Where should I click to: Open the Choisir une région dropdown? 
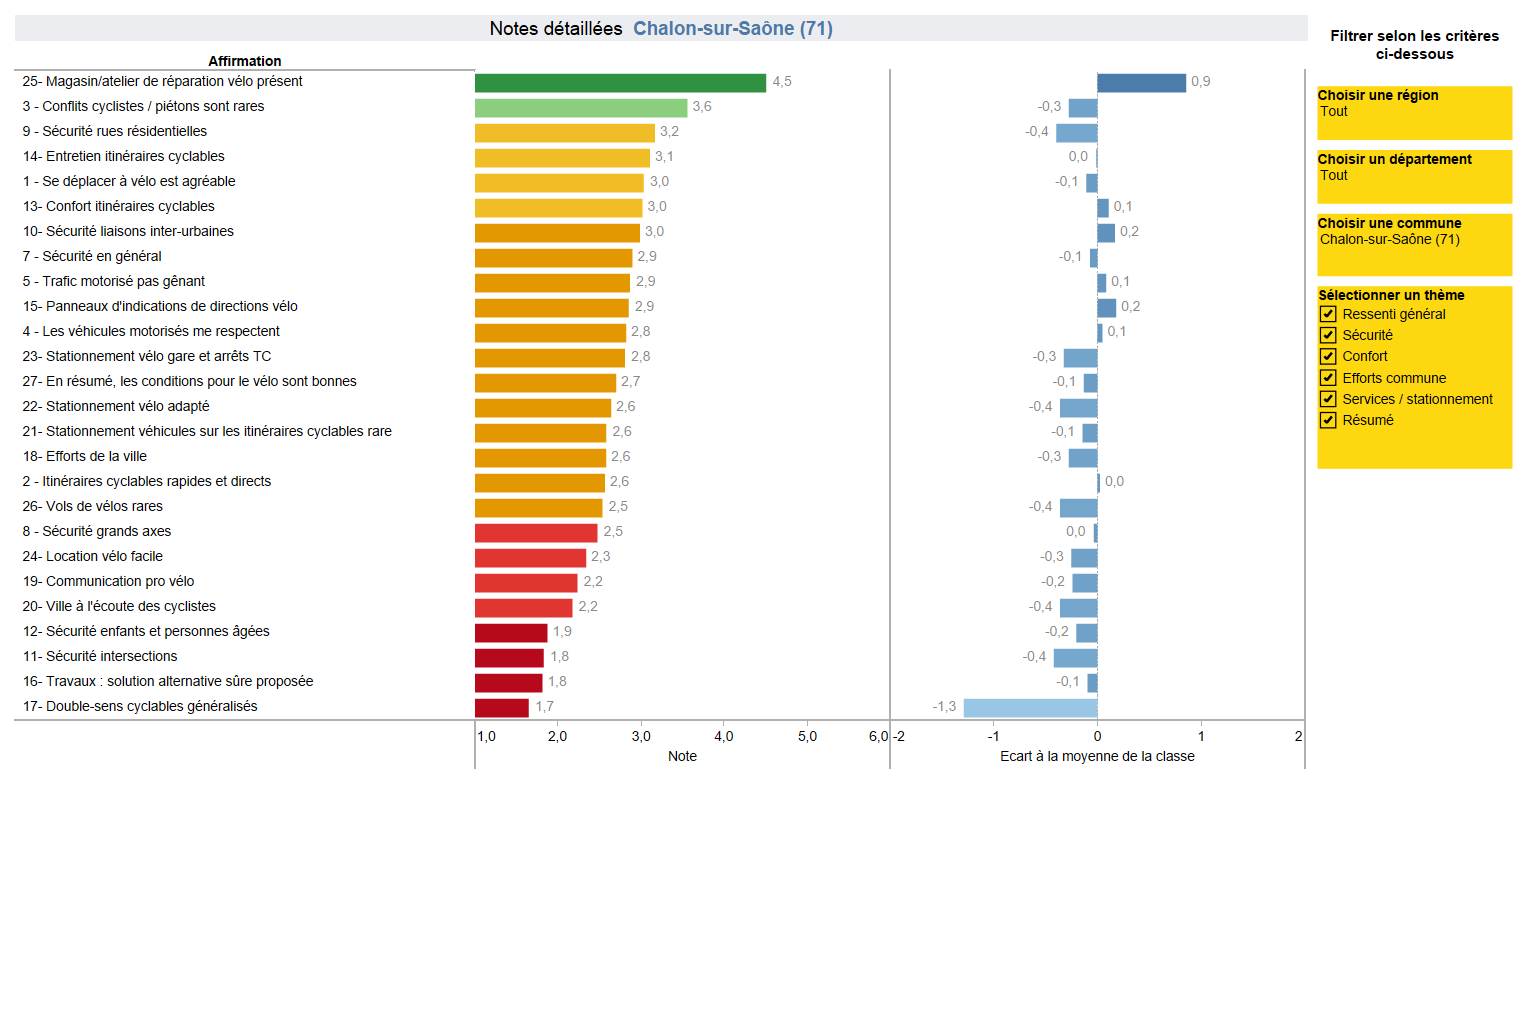coord(1413,112)
